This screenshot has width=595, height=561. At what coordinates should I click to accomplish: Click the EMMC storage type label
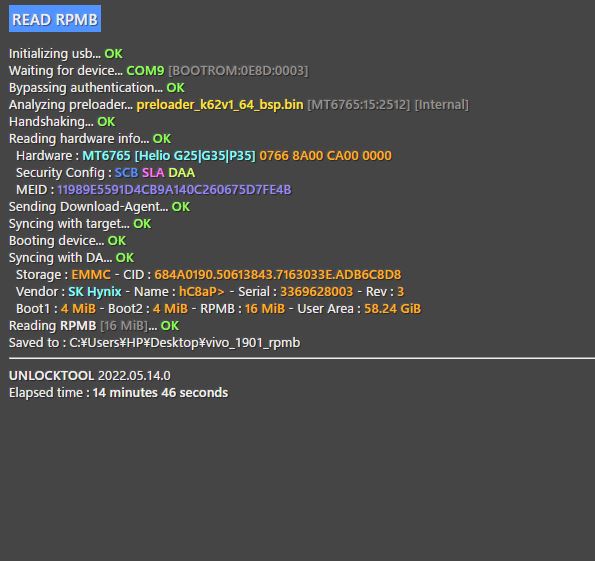pos(91,274)
